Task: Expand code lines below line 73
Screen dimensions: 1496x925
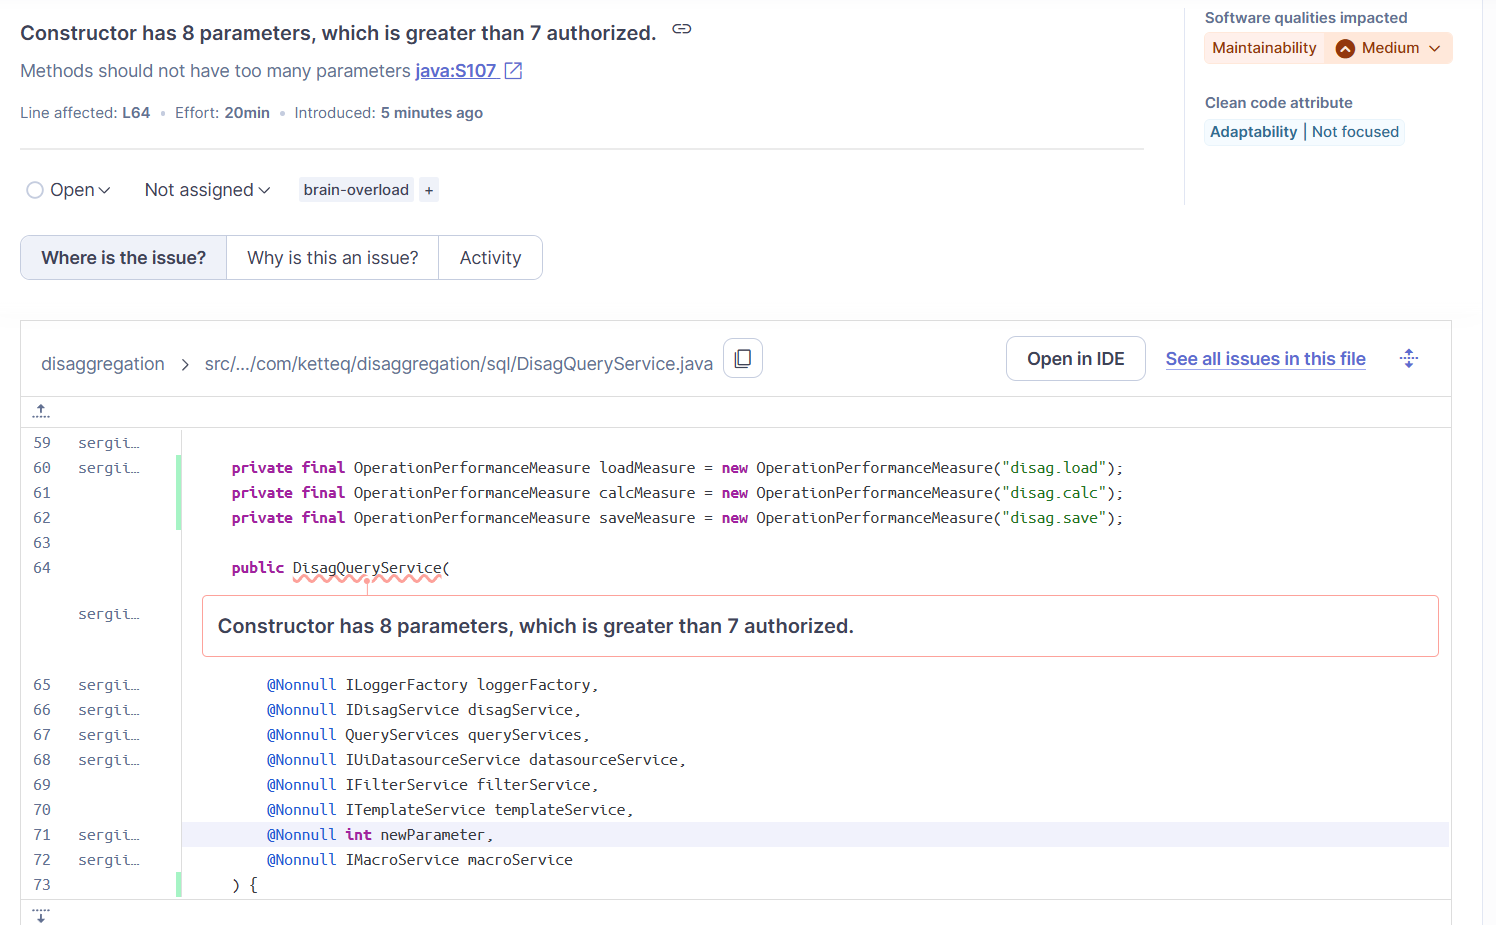Action: [x=41, y=914]
